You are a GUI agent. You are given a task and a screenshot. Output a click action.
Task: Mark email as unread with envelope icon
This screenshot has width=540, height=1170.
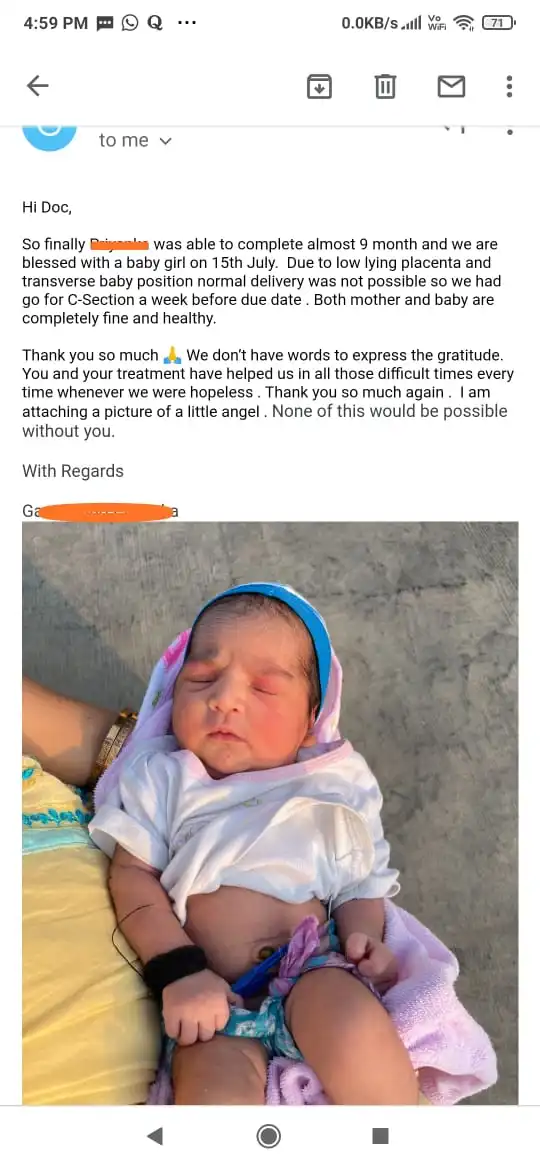[x=451, y=87]
